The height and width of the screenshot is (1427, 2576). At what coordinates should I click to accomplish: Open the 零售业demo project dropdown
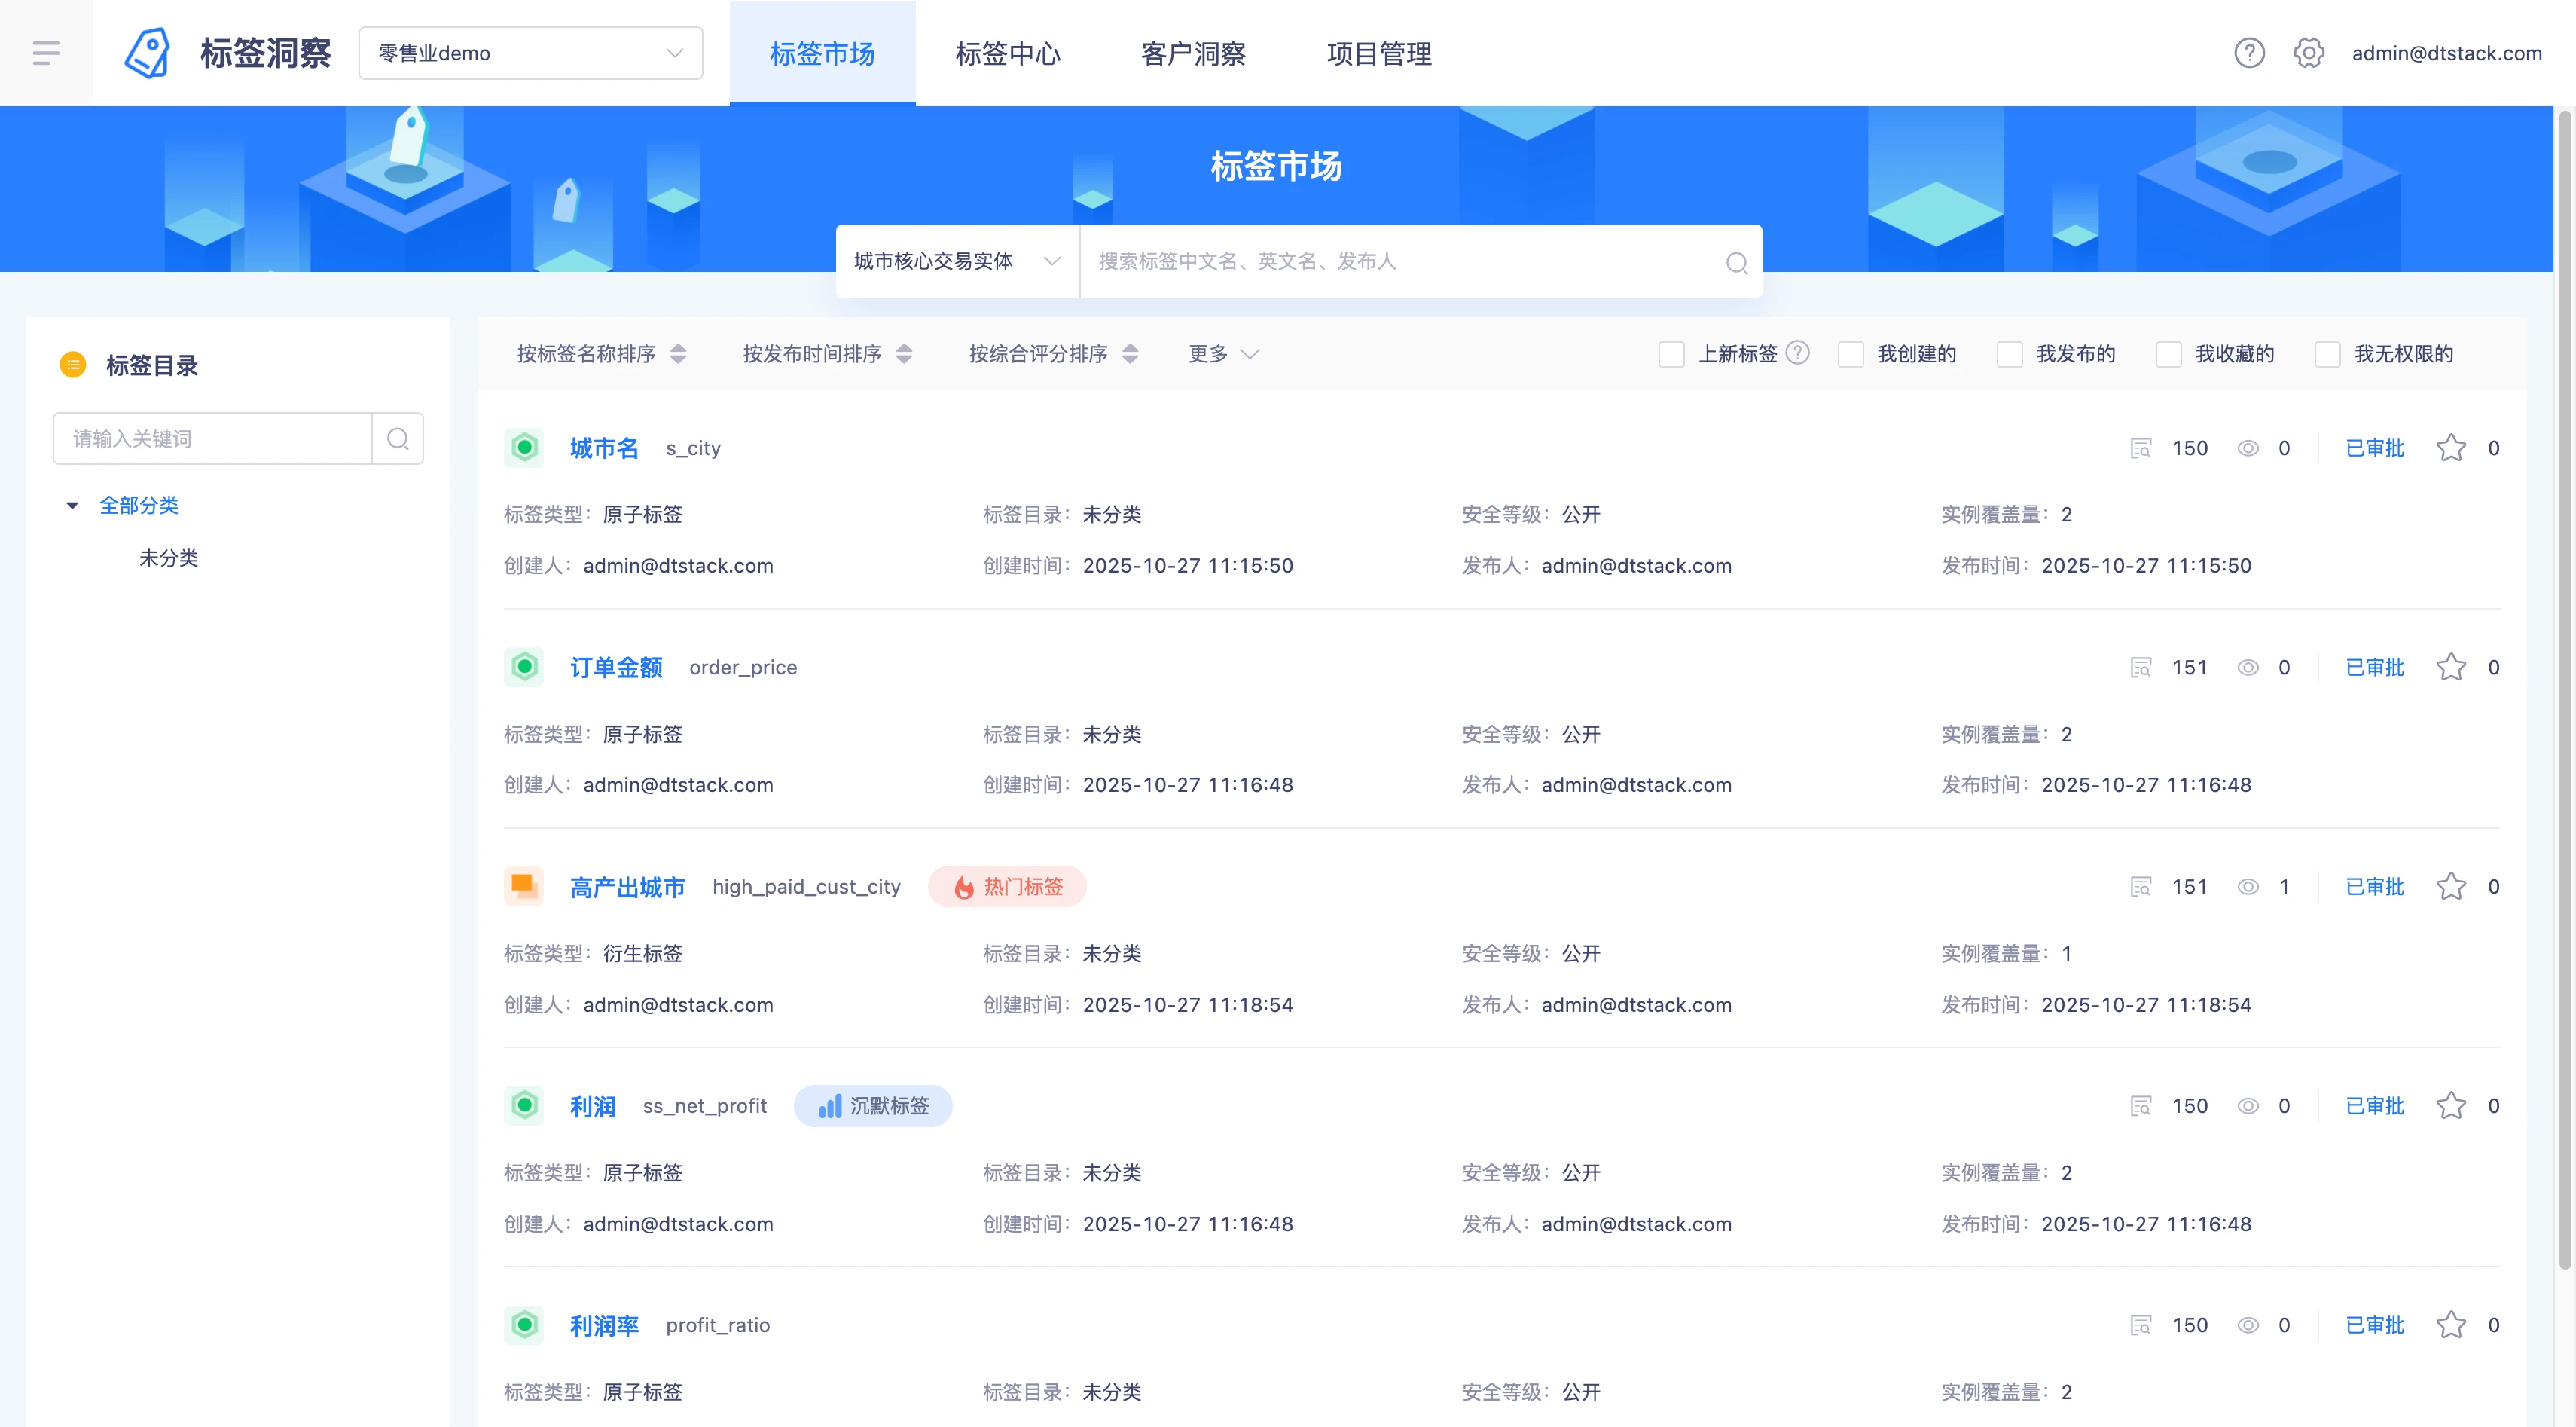point(531,53)
